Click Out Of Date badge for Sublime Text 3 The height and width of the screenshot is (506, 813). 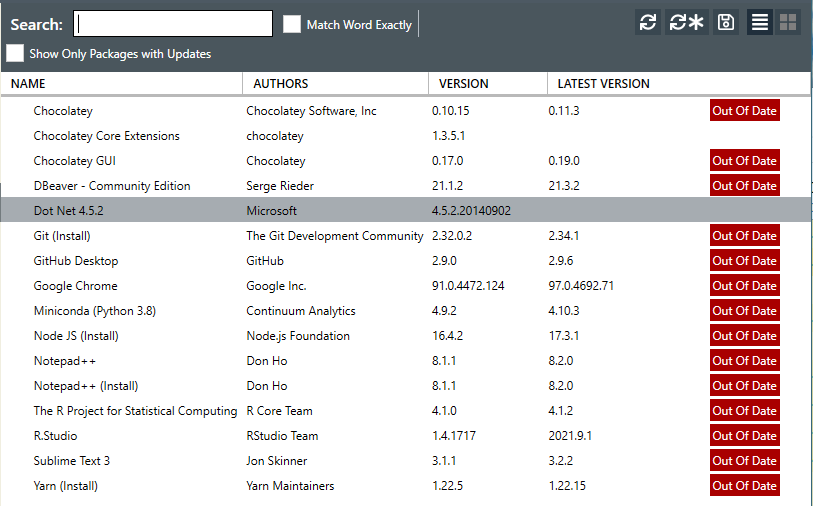(745, 461)
